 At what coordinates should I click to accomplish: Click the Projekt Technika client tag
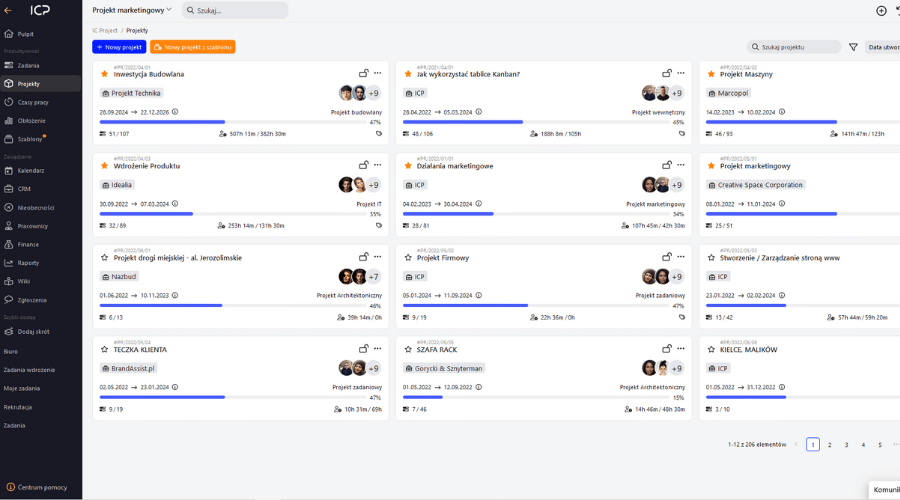point(131,93)
